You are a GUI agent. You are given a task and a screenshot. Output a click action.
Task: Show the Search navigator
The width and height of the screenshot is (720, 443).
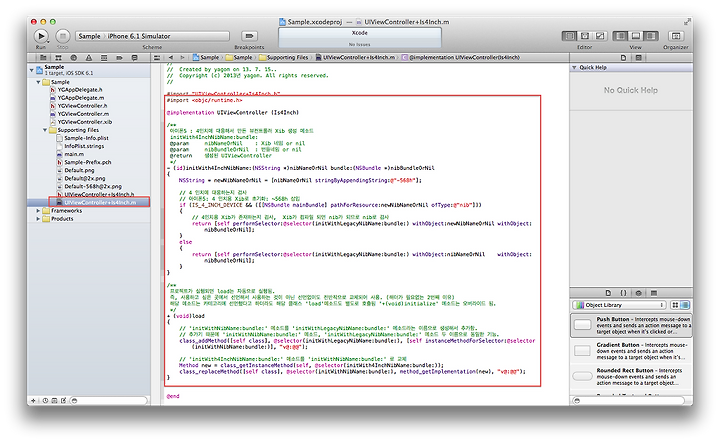click(x=73, y=58)
